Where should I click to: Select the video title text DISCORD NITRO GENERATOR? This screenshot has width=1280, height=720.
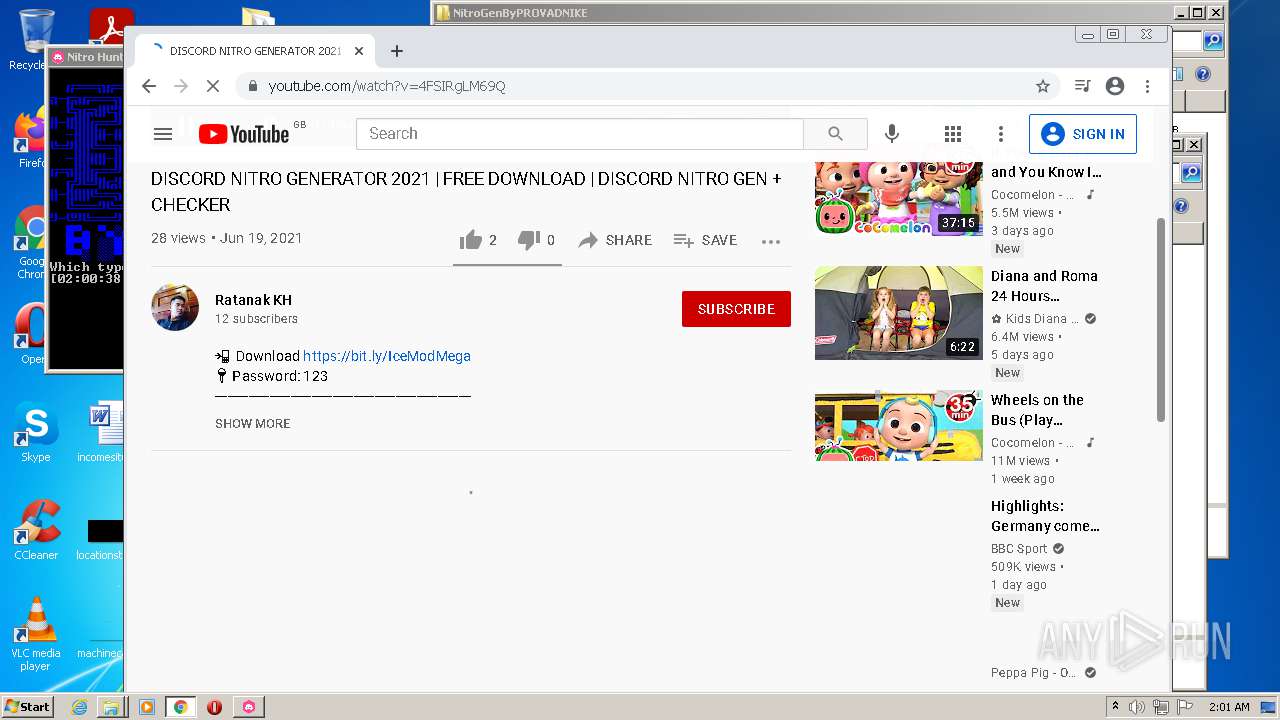[x=466, y=192]
